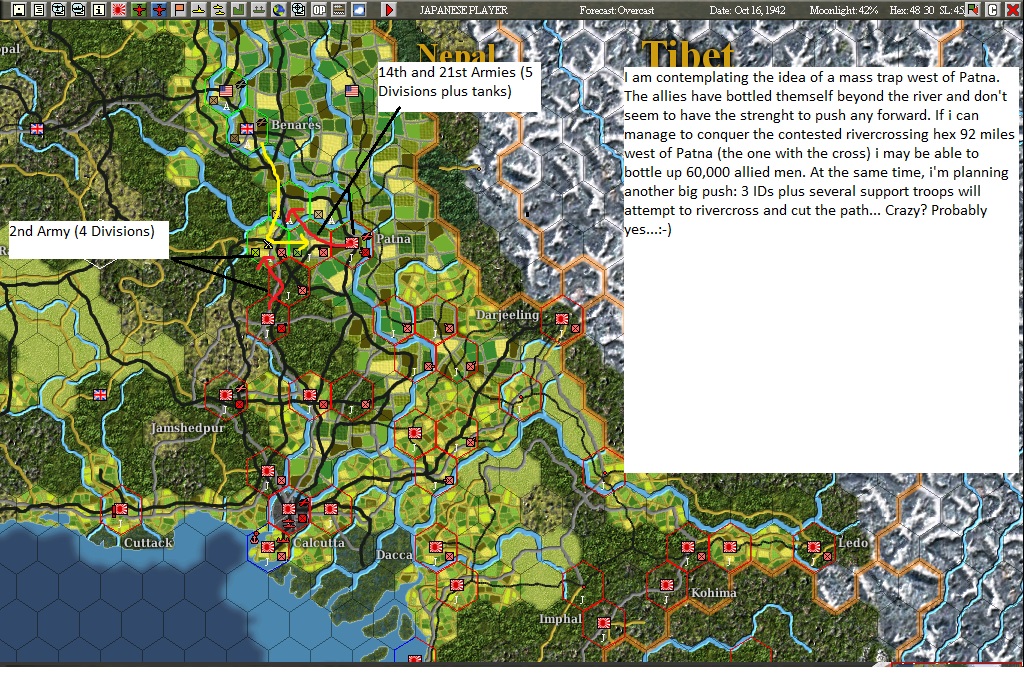This screenshot has height=677, width=1025.
Task: Select the Japanese base near Darjeeling
Action: (562, 319)
